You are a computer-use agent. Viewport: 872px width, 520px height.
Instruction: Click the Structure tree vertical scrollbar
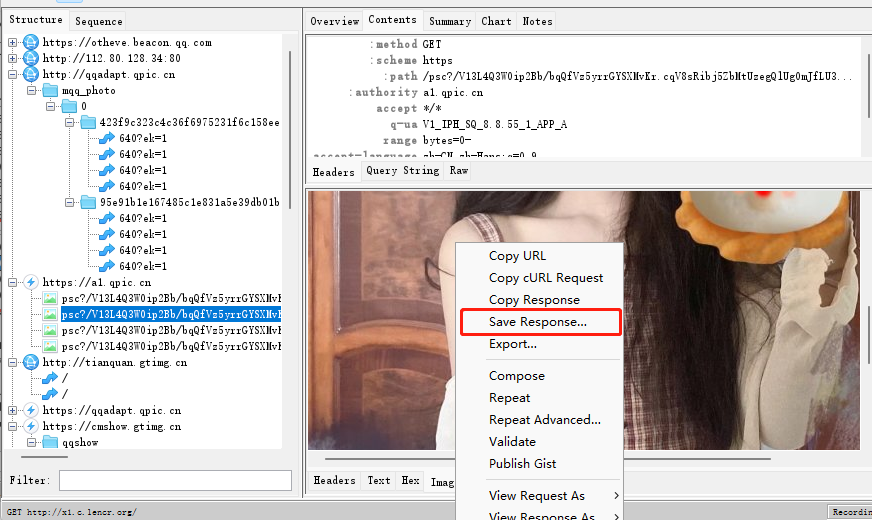(x=290, y=130)
